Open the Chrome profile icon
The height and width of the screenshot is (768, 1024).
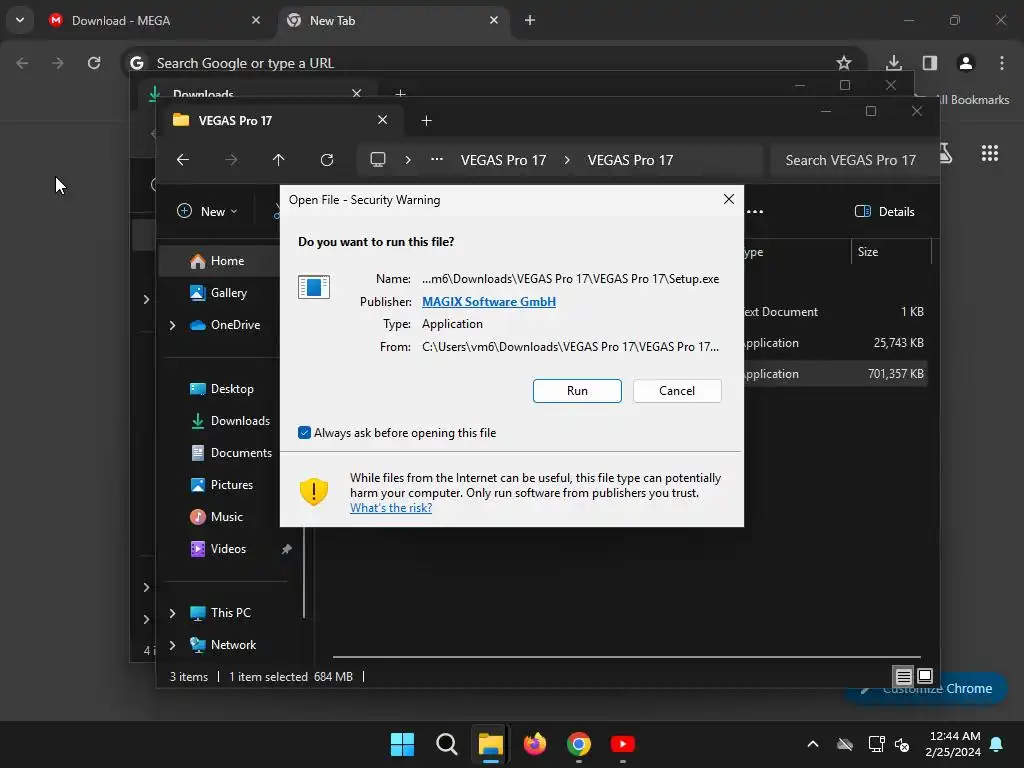coord(965,63)
